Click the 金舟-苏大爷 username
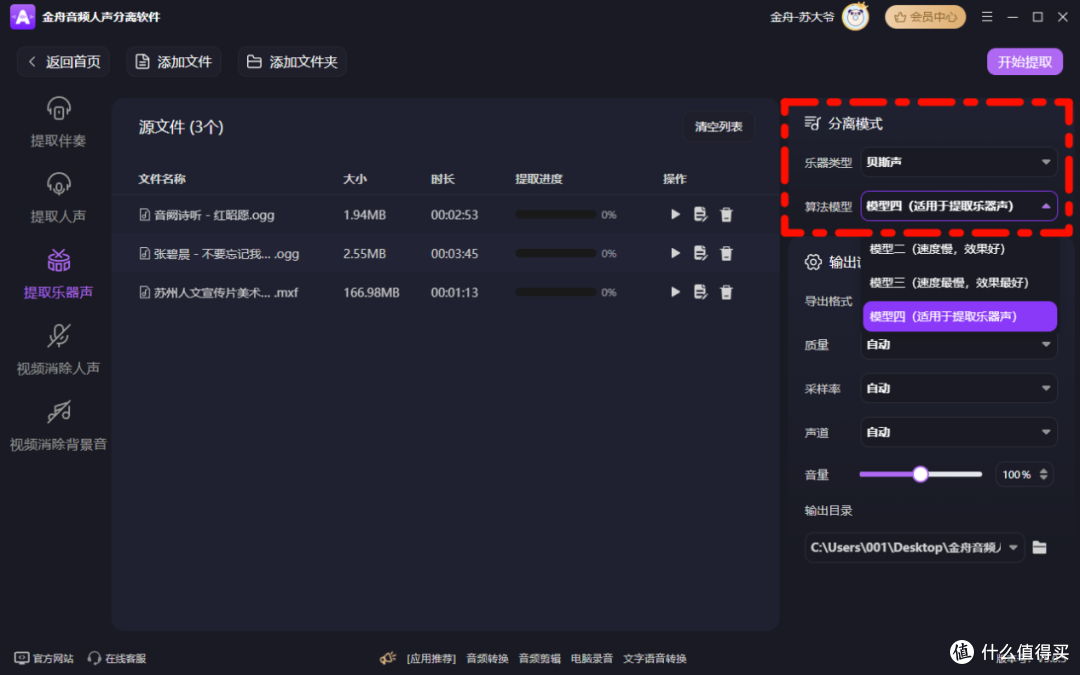 [x=802, y=17]
